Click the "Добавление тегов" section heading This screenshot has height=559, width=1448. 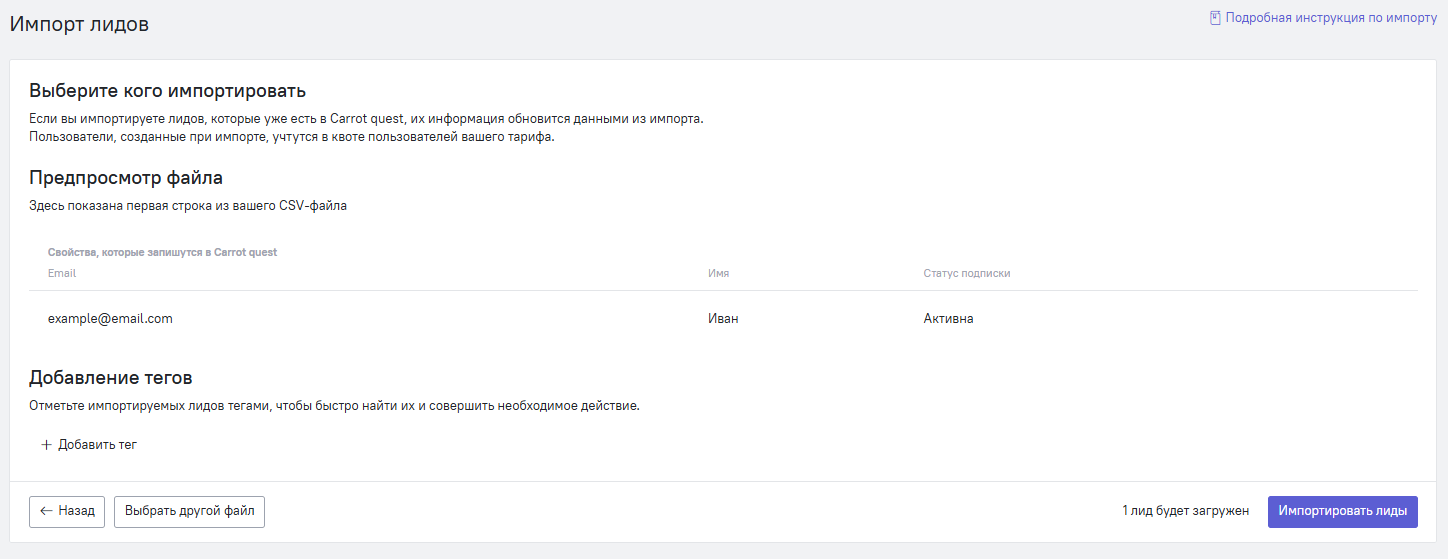coord(111,378)
